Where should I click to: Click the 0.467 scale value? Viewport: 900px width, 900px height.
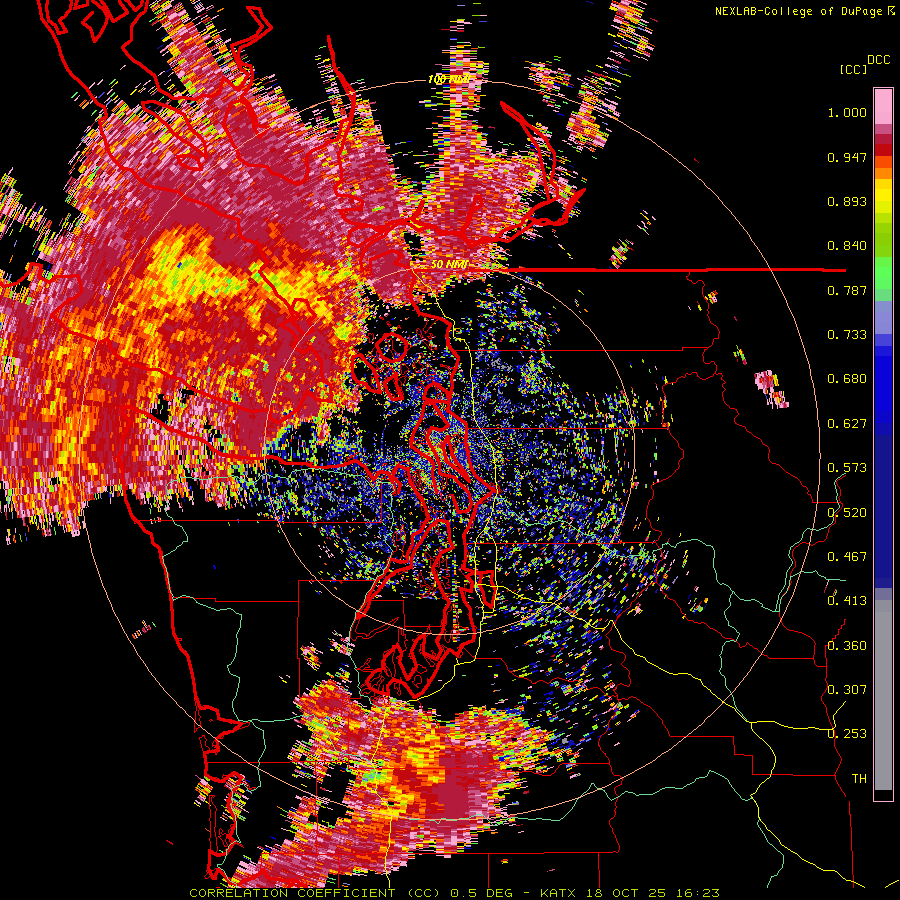[847, 557]
